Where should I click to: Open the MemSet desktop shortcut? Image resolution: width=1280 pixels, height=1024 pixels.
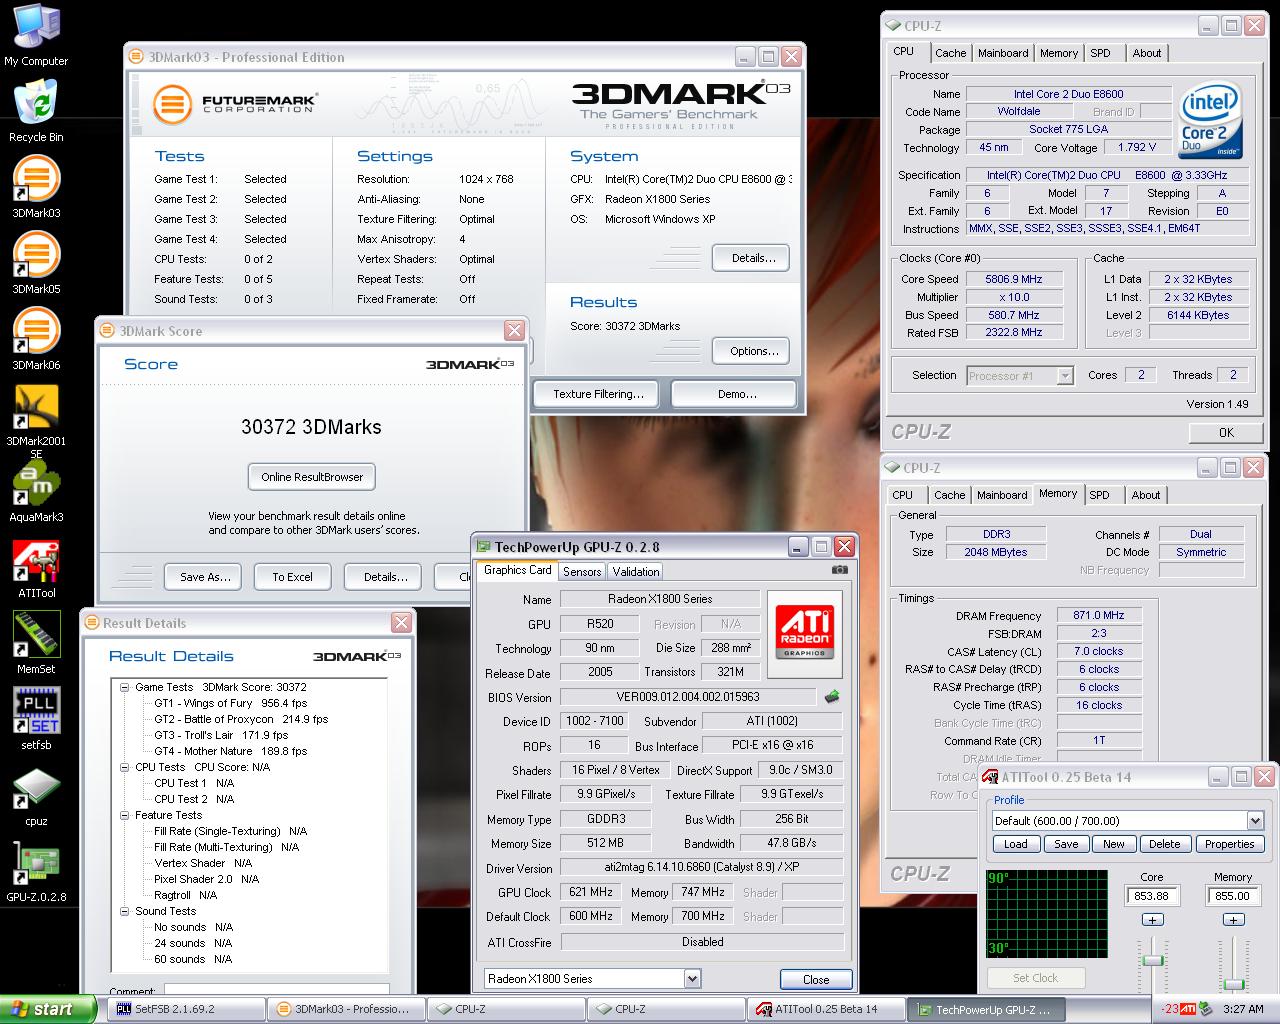[x=36, y=643]
